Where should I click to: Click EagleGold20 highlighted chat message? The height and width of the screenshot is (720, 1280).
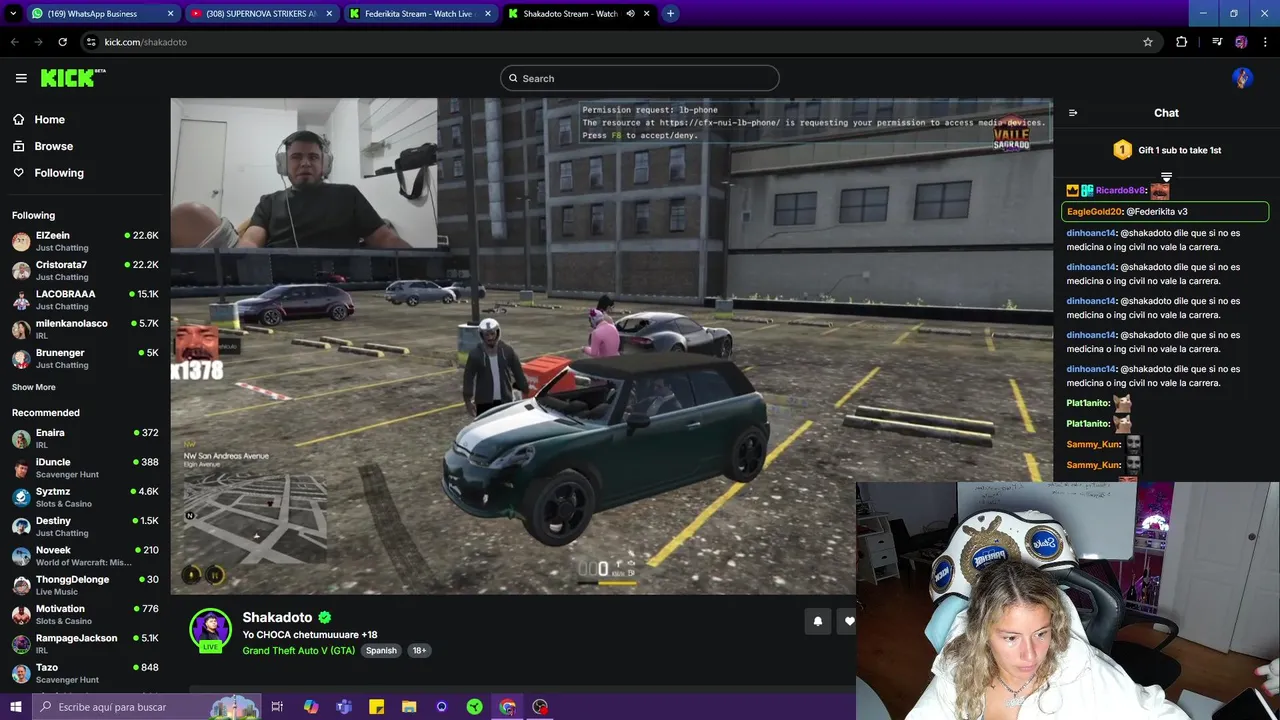pyautogui.click(x=1165, y=211)
